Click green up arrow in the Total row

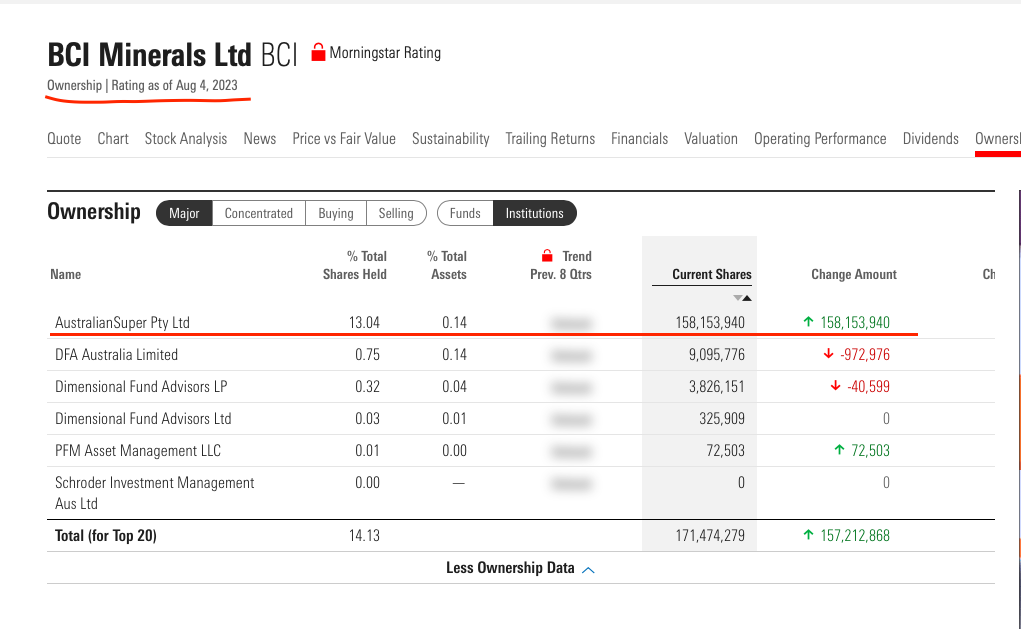tap(808, 535)
